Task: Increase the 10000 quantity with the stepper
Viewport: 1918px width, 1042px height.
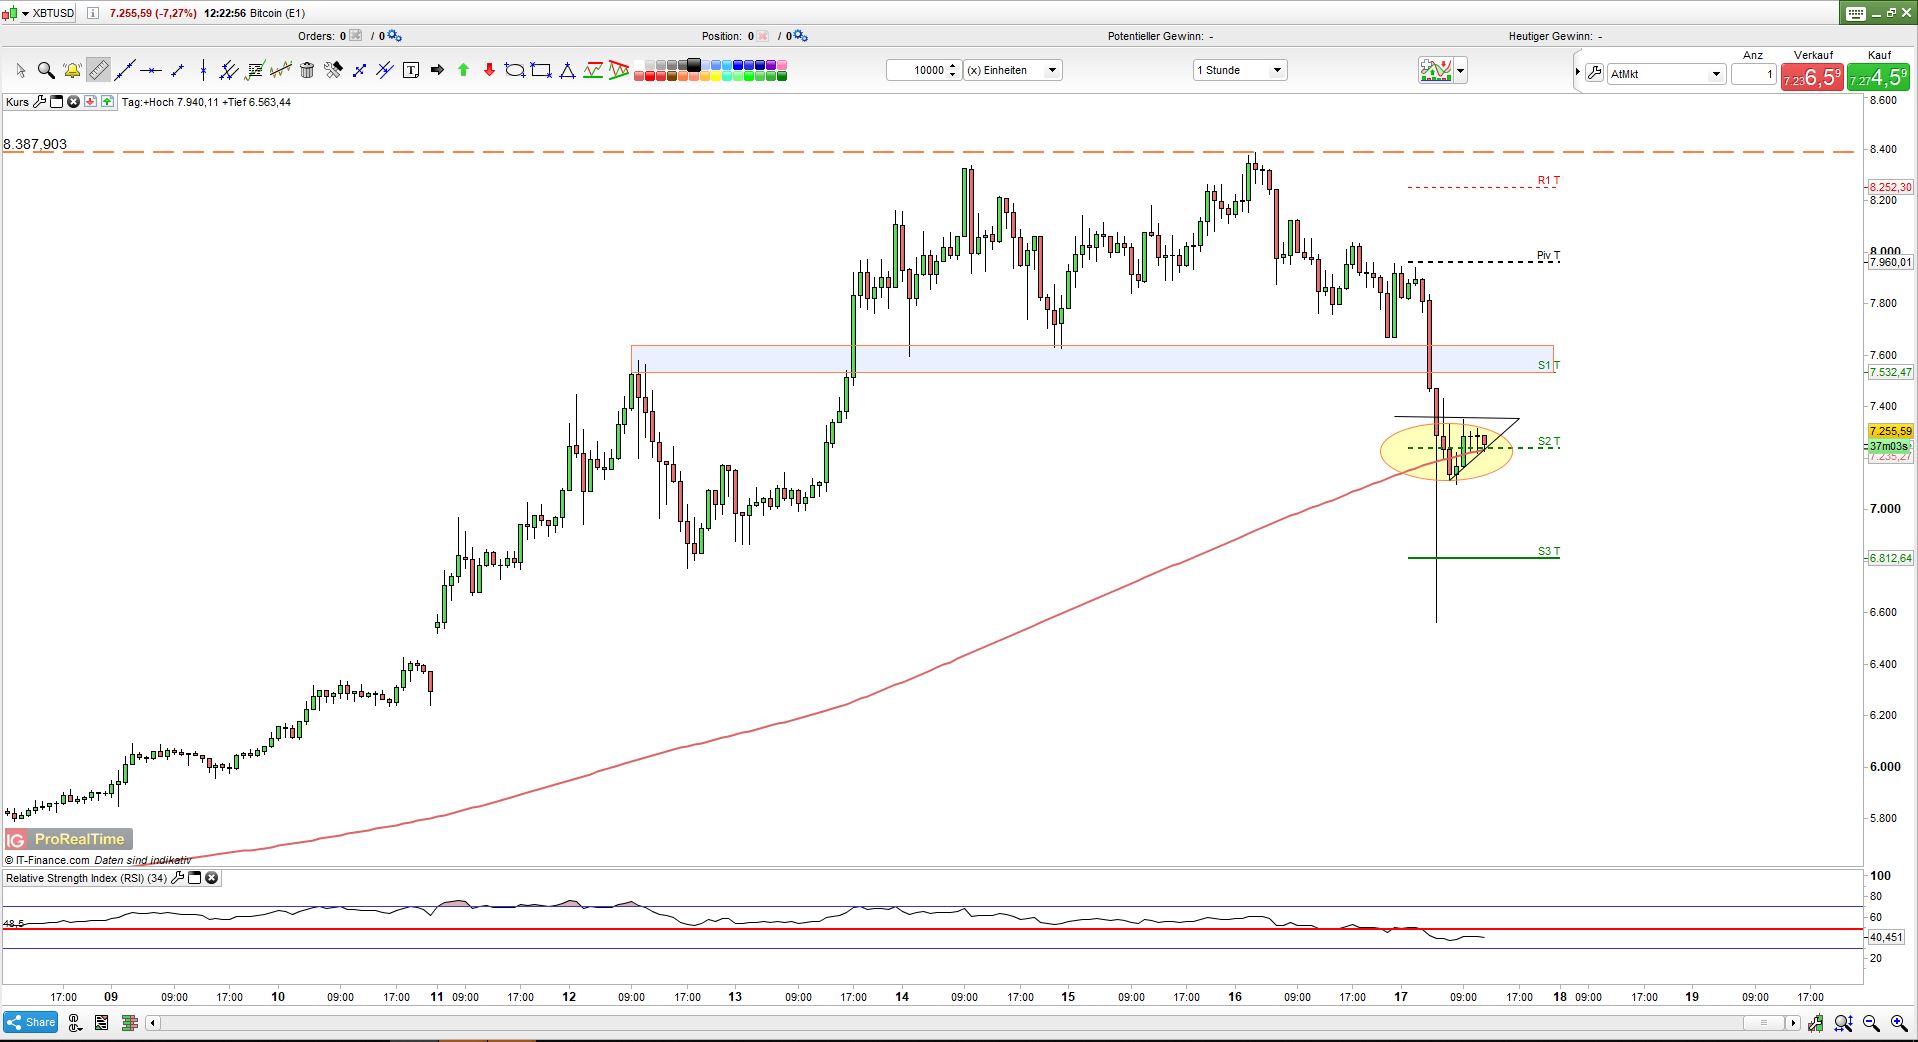Action: [x=952, y=66]
